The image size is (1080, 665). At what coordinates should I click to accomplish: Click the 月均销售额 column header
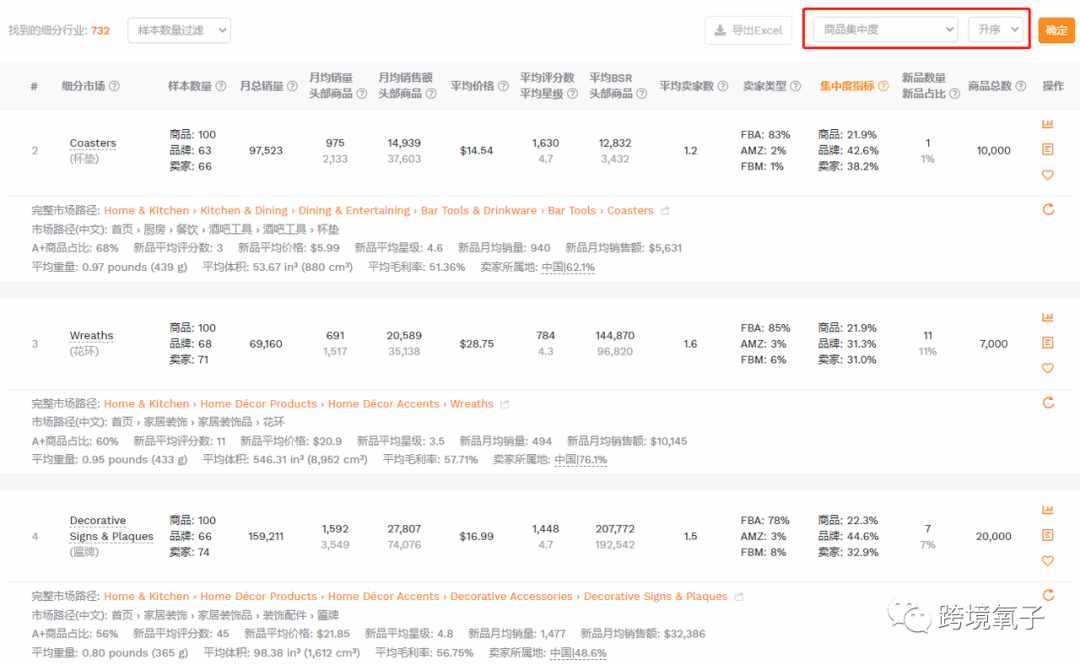coord(405,78)
